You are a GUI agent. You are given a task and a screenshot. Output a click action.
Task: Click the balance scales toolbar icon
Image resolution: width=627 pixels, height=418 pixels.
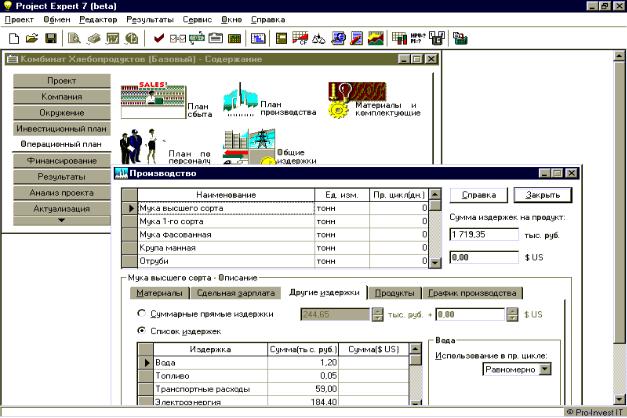[x=319, y=38]
